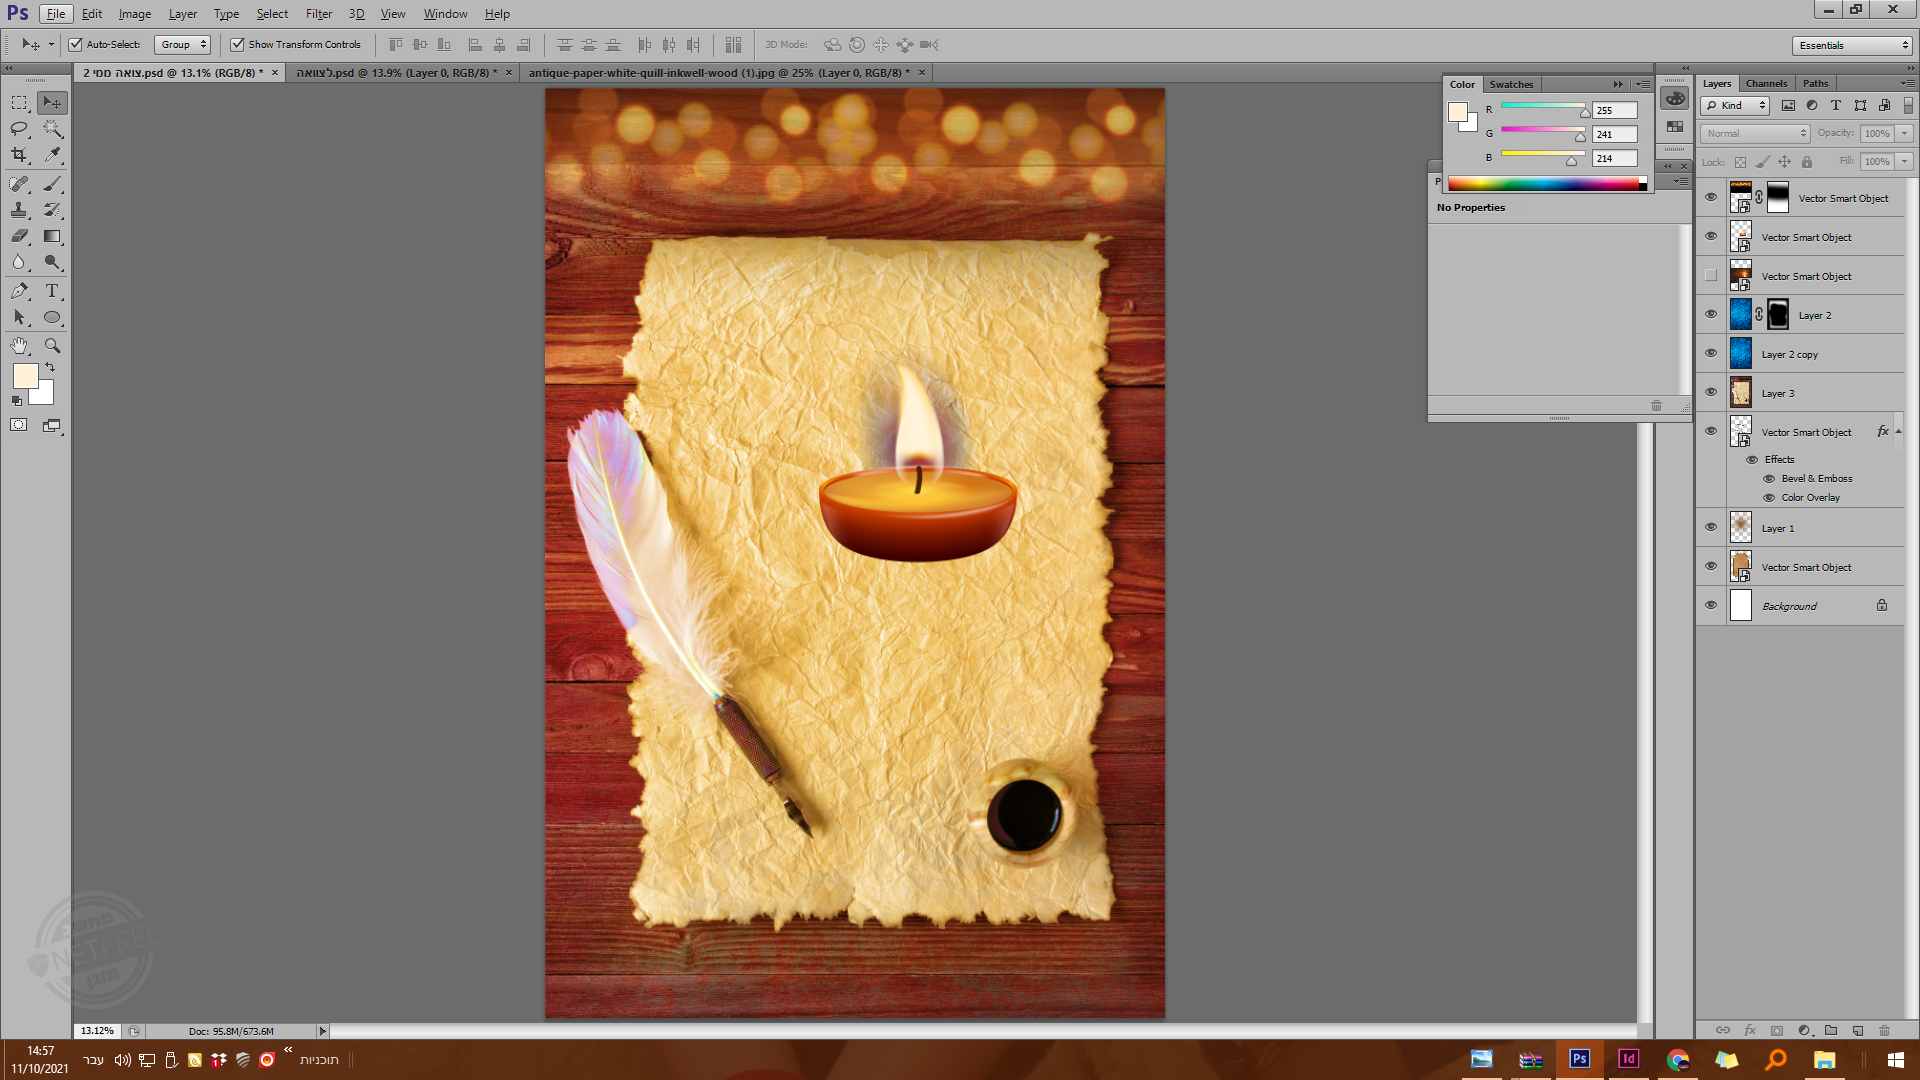The height and width of the screenshot is (1080, 1920).
Task: Select the Eyedropper tool
Action: click(52, 155)
